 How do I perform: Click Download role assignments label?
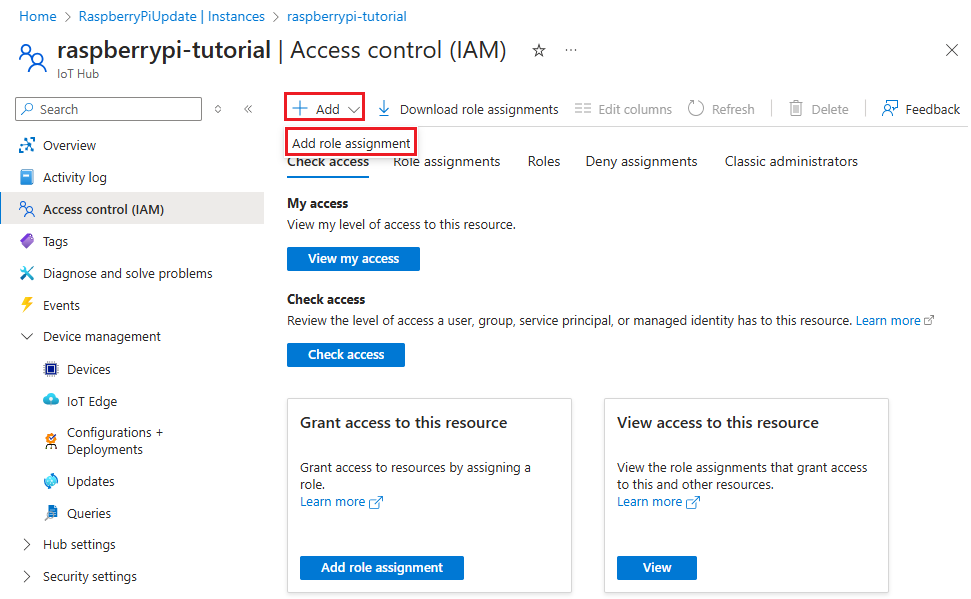point(479,110)
